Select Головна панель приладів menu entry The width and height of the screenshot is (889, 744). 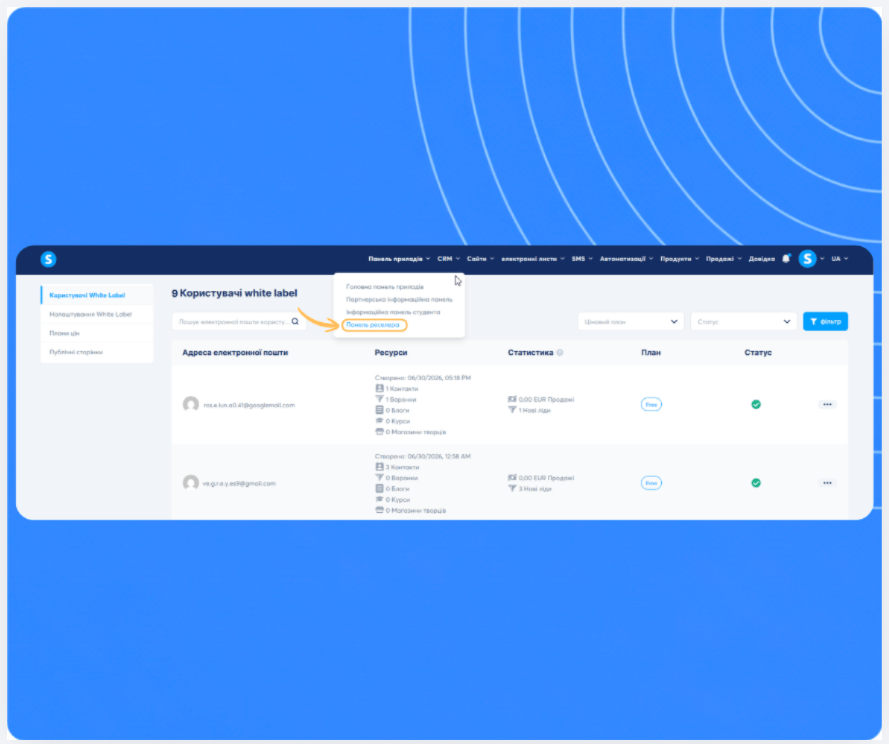coord(385,287)
